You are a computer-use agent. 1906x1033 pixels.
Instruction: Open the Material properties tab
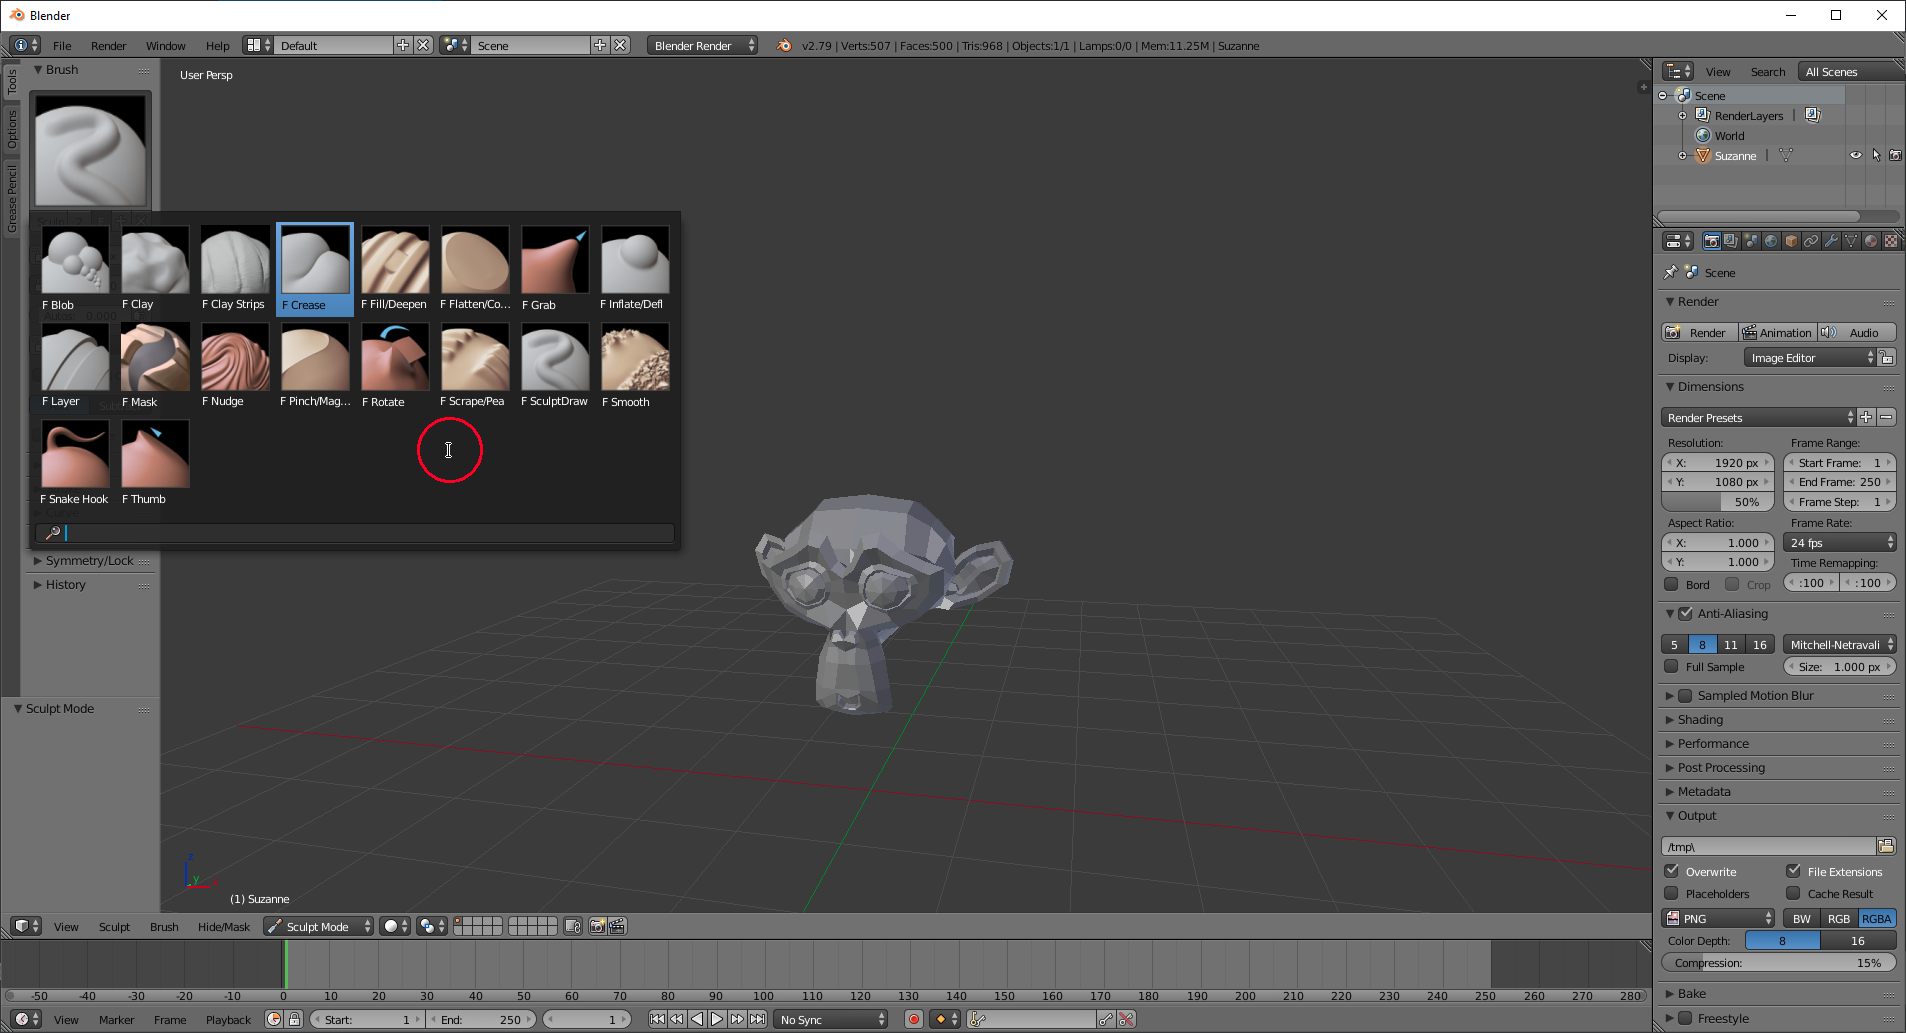1871,241
